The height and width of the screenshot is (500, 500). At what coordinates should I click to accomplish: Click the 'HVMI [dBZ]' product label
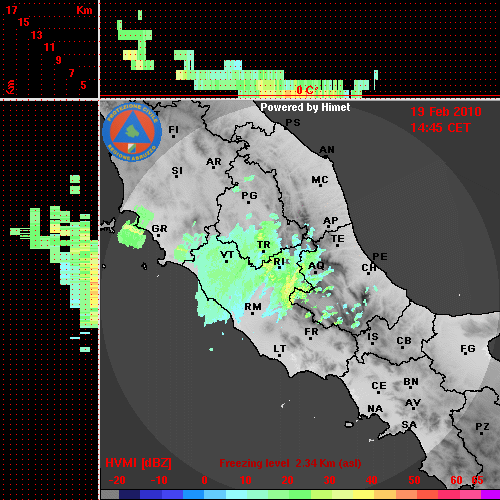(x=138, y=463)
